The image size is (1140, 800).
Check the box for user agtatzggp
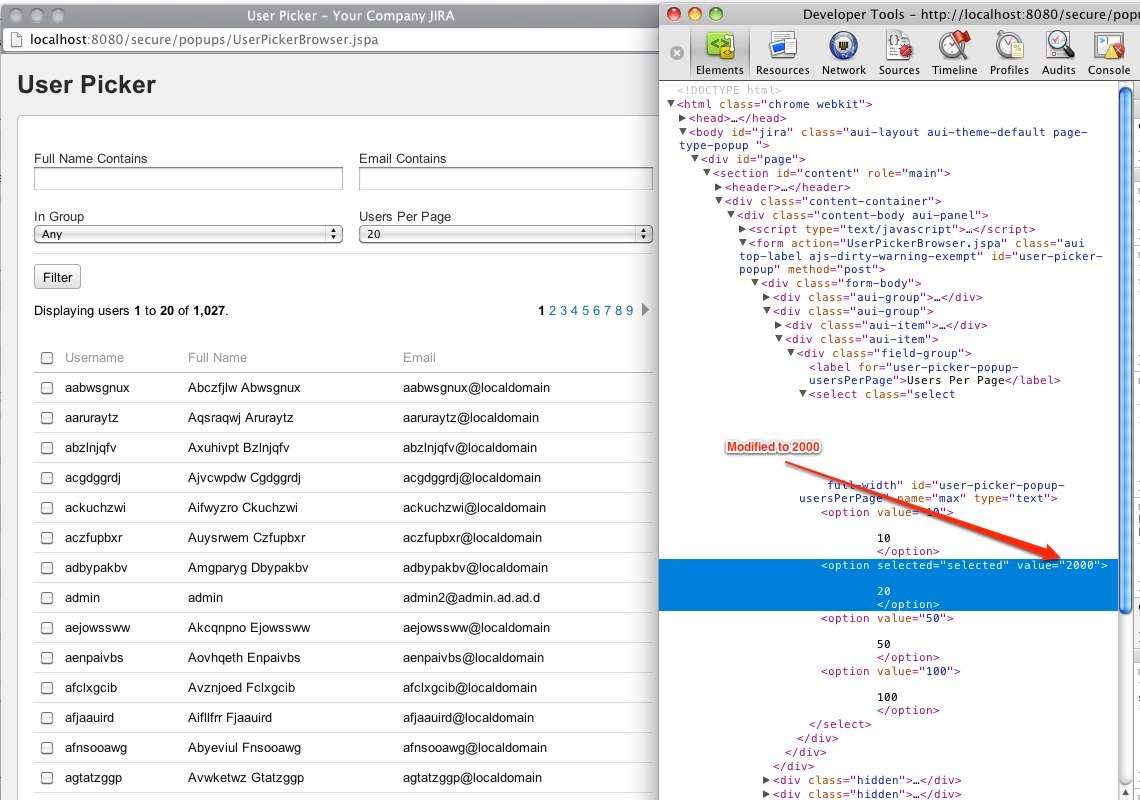point(47,777)
